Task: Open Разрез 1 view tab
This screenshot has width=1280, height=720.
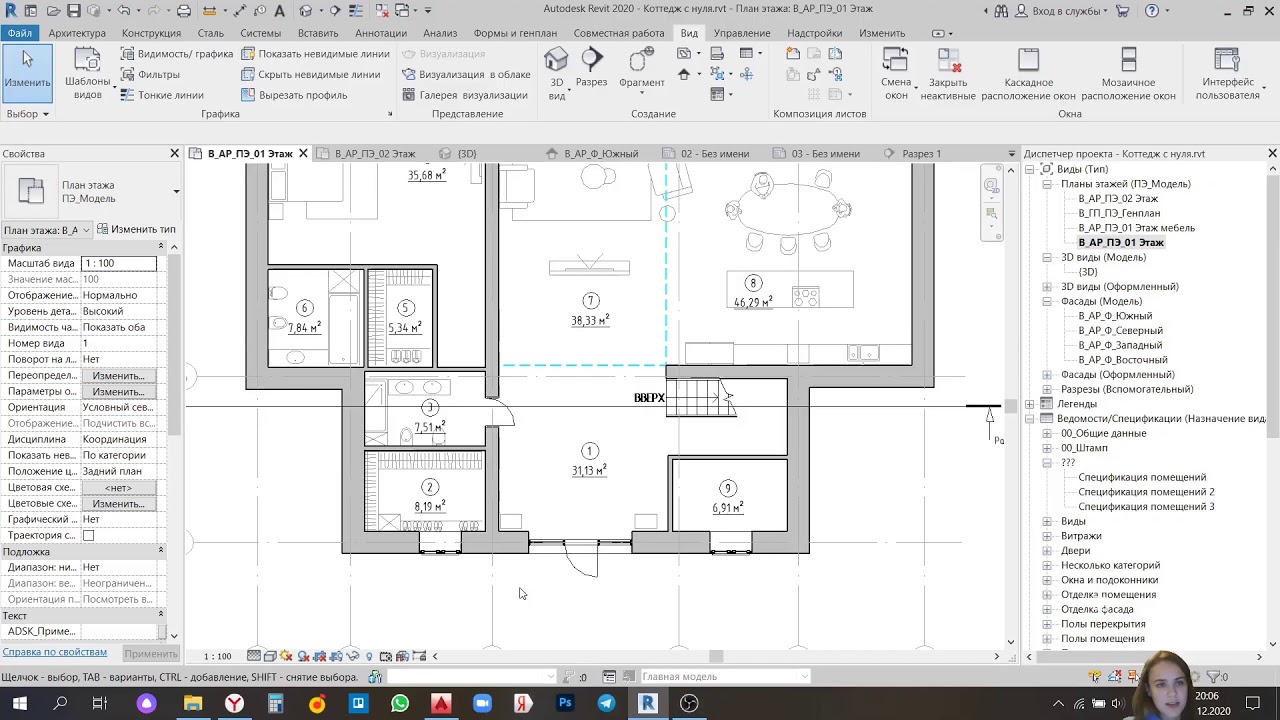Action: pyautogui.click(x=922, y=154)
